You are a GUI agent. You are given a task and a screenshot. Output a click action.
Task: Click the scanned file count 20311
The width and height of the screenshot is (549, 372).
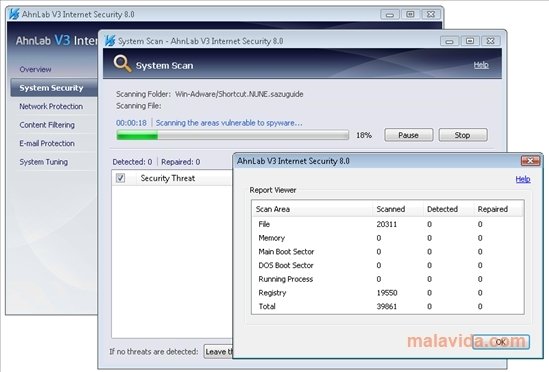387,224
